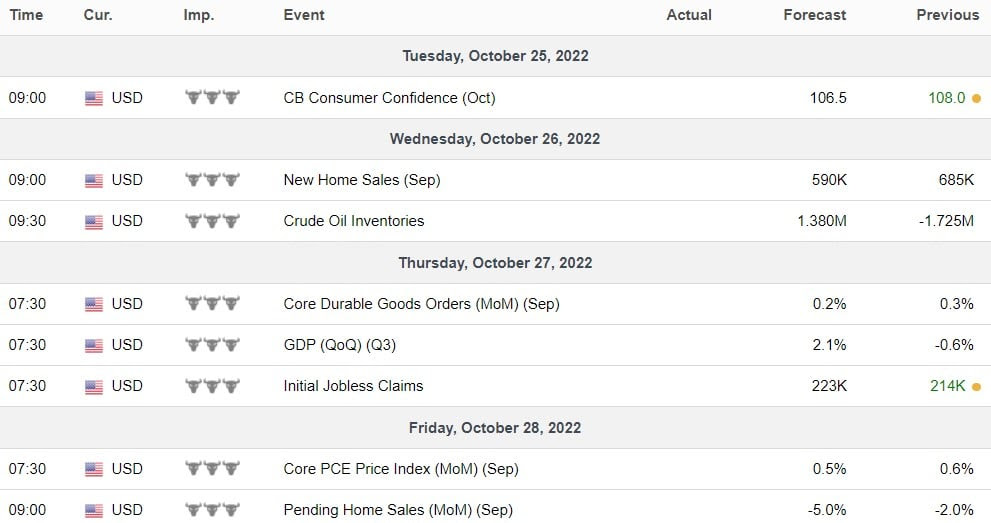Click the Previous column header
The width and height of the screenshot is (991, 523).
click(947, 15)
